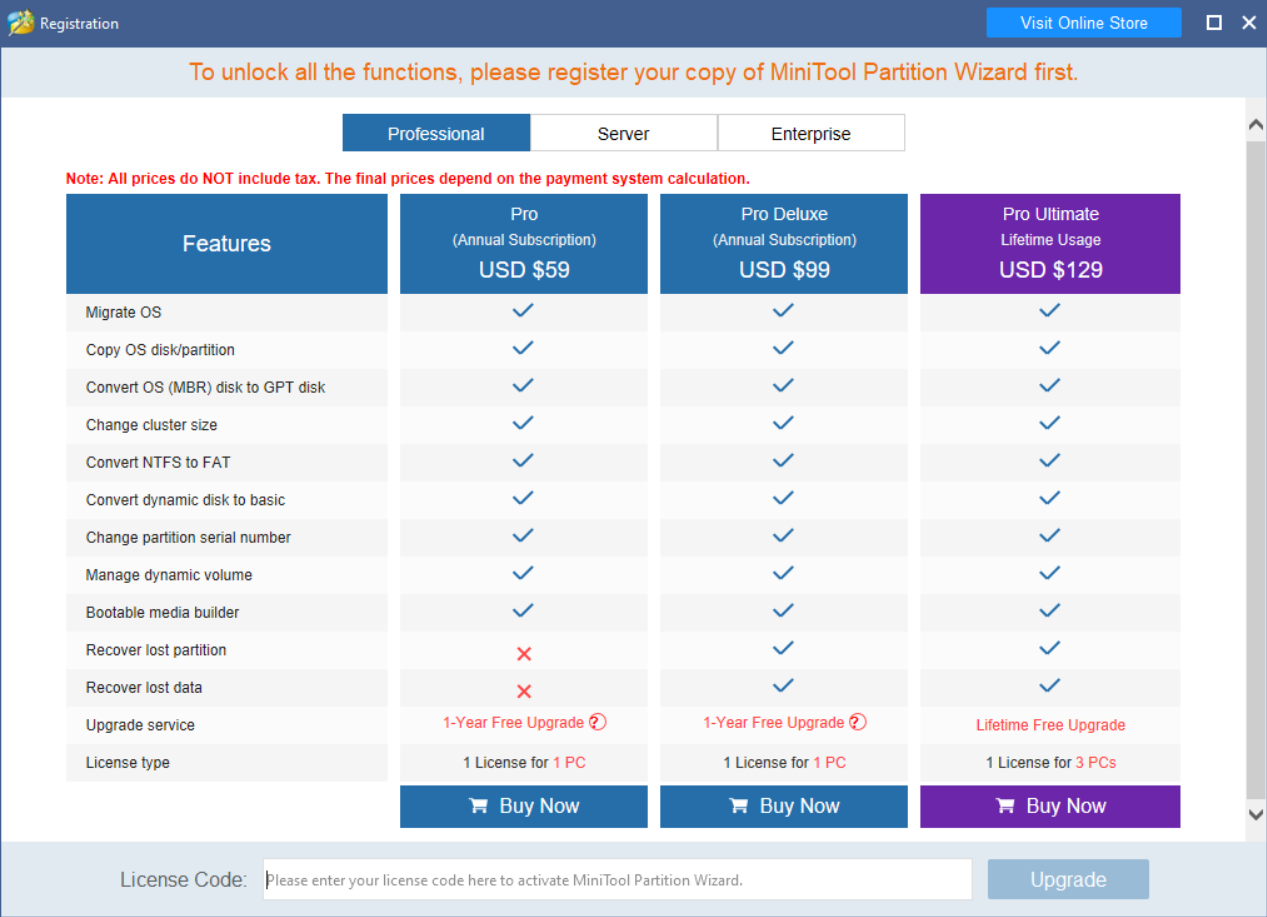Maximize the Registration window

(x=1214, y=23)
